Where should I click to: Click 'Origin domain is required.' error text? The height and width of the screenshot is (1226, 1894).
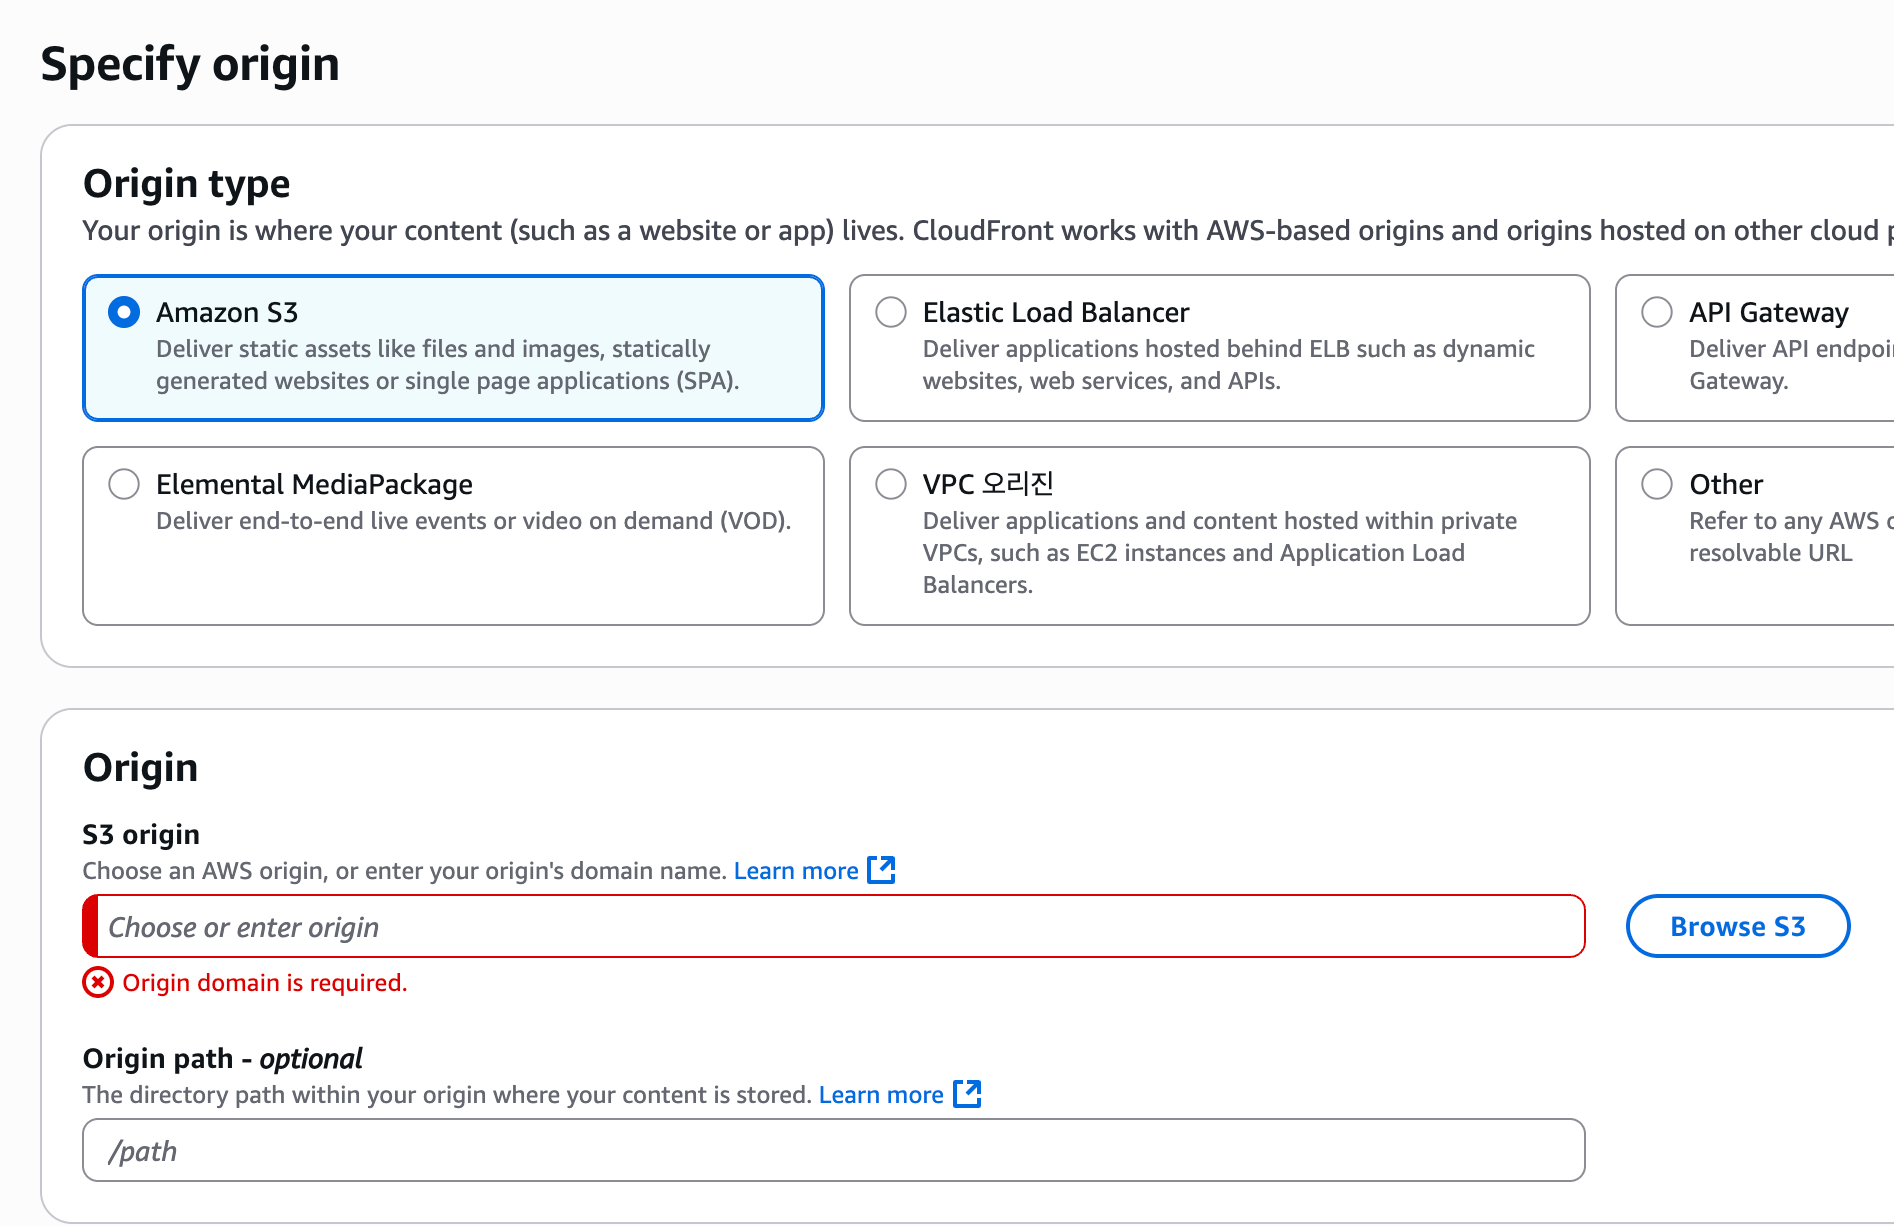(x=265, y=983)
